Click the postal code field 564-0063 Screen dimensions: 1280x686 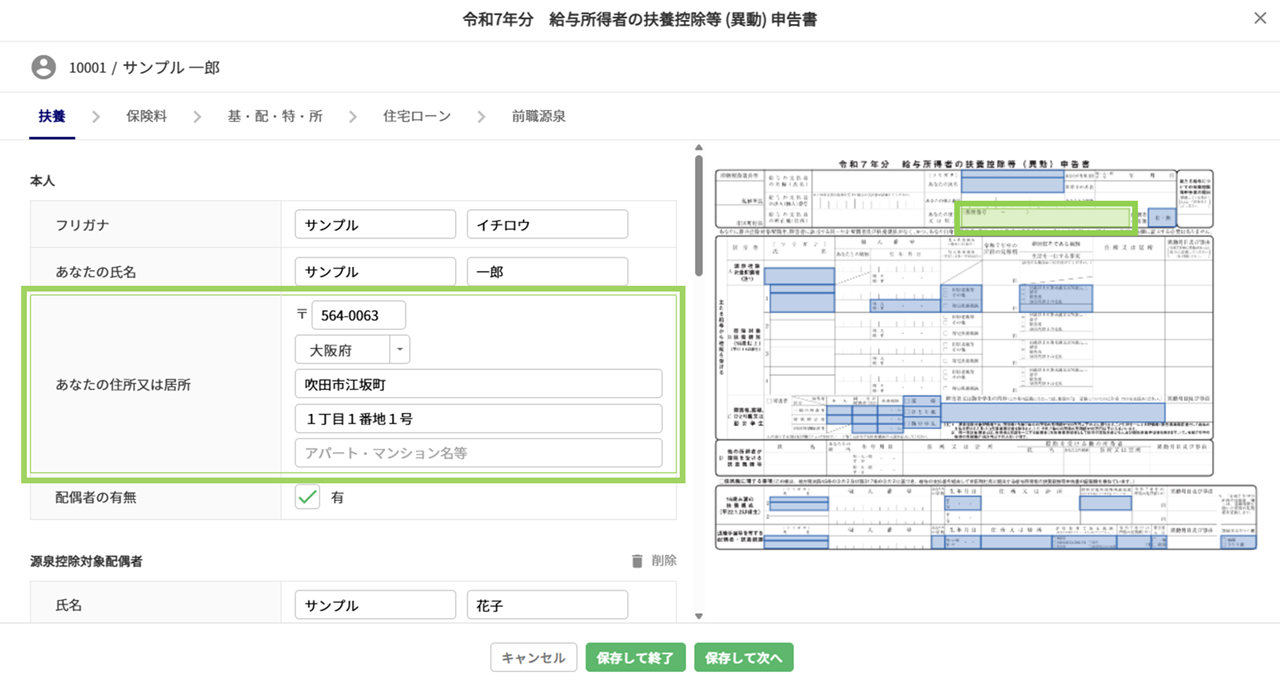[358, 315]
